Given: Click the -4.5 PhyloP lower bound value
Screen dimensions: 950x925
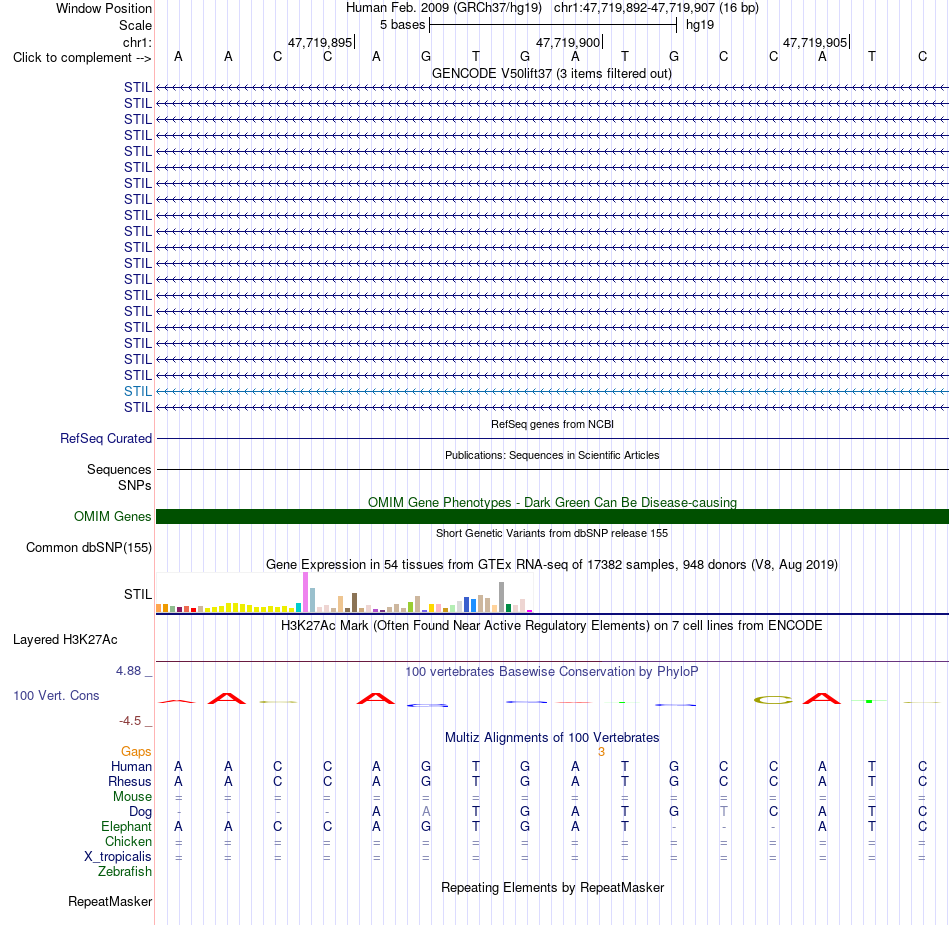Looking at the screenshot, I should click(x=130, y=721).
